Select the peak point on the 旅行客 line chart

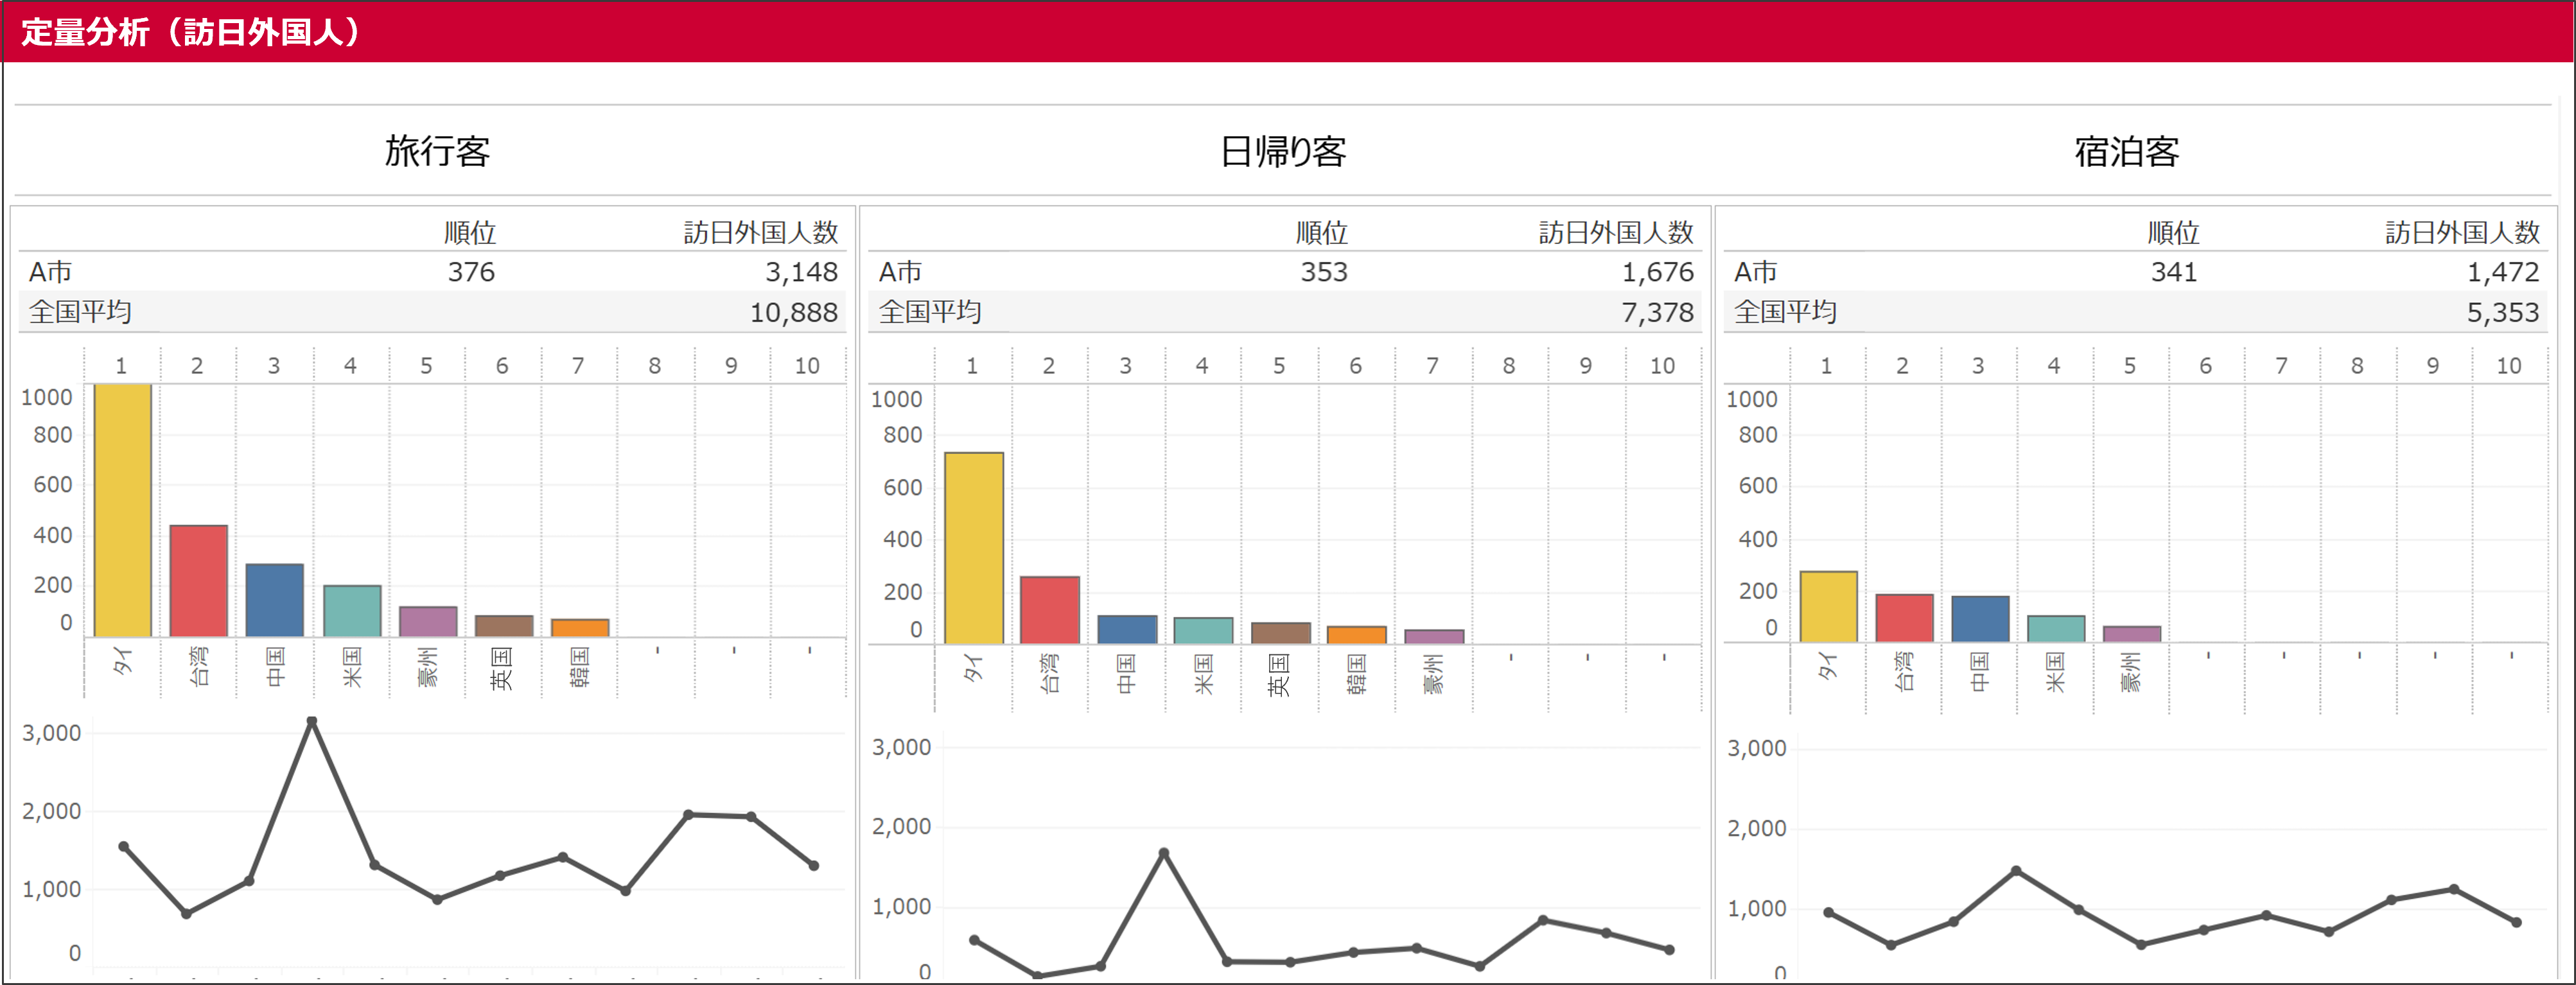(312, 719)
